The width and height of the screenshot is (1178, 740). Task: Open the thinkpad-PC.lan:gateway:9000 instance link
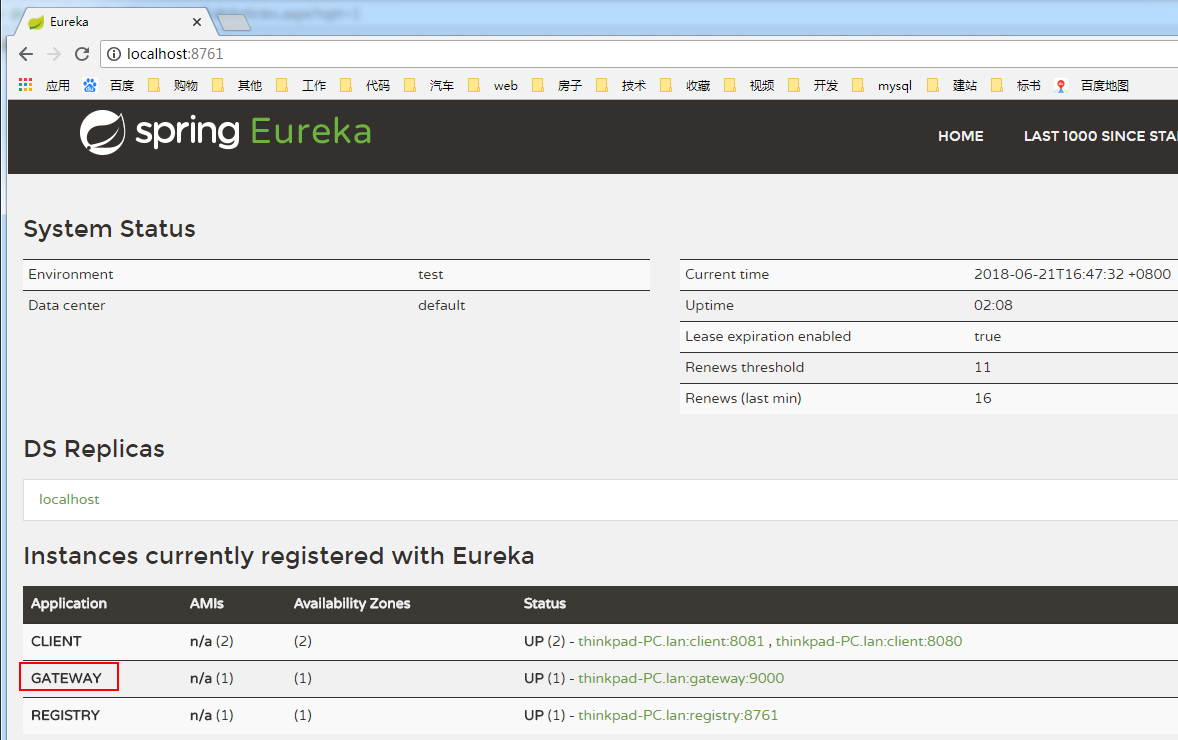click(681, 678)
